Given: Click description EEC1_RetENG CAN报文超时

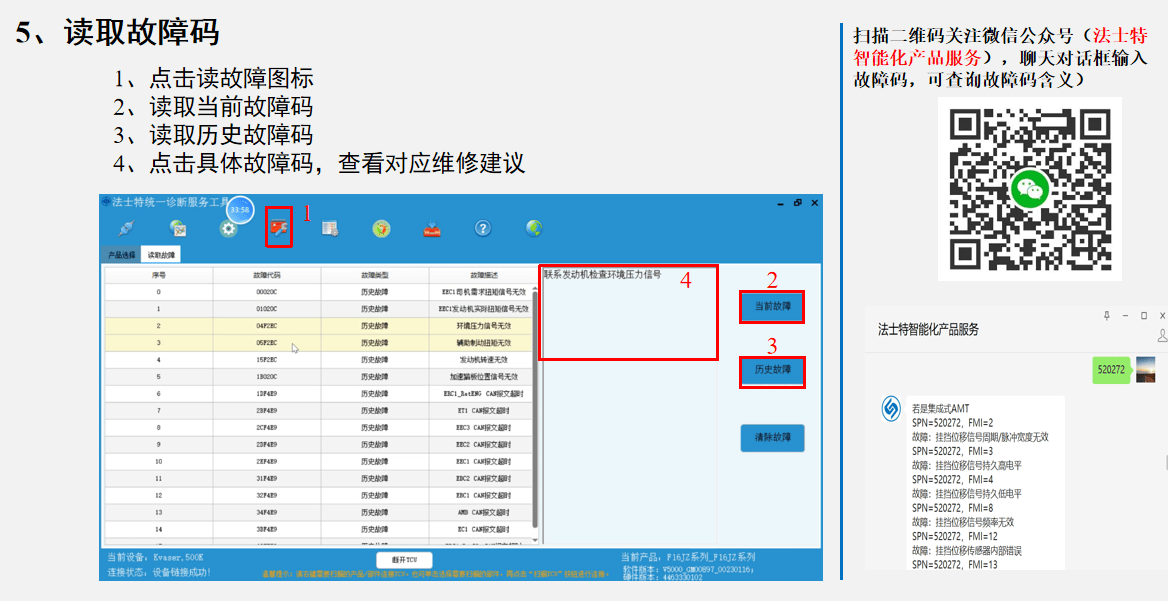Looking at the screenshot, I should (x=483, y=394).
